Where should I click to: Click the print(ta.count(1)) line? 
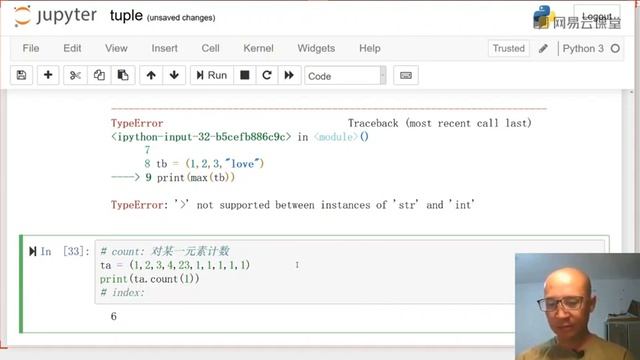click(150, 279)
